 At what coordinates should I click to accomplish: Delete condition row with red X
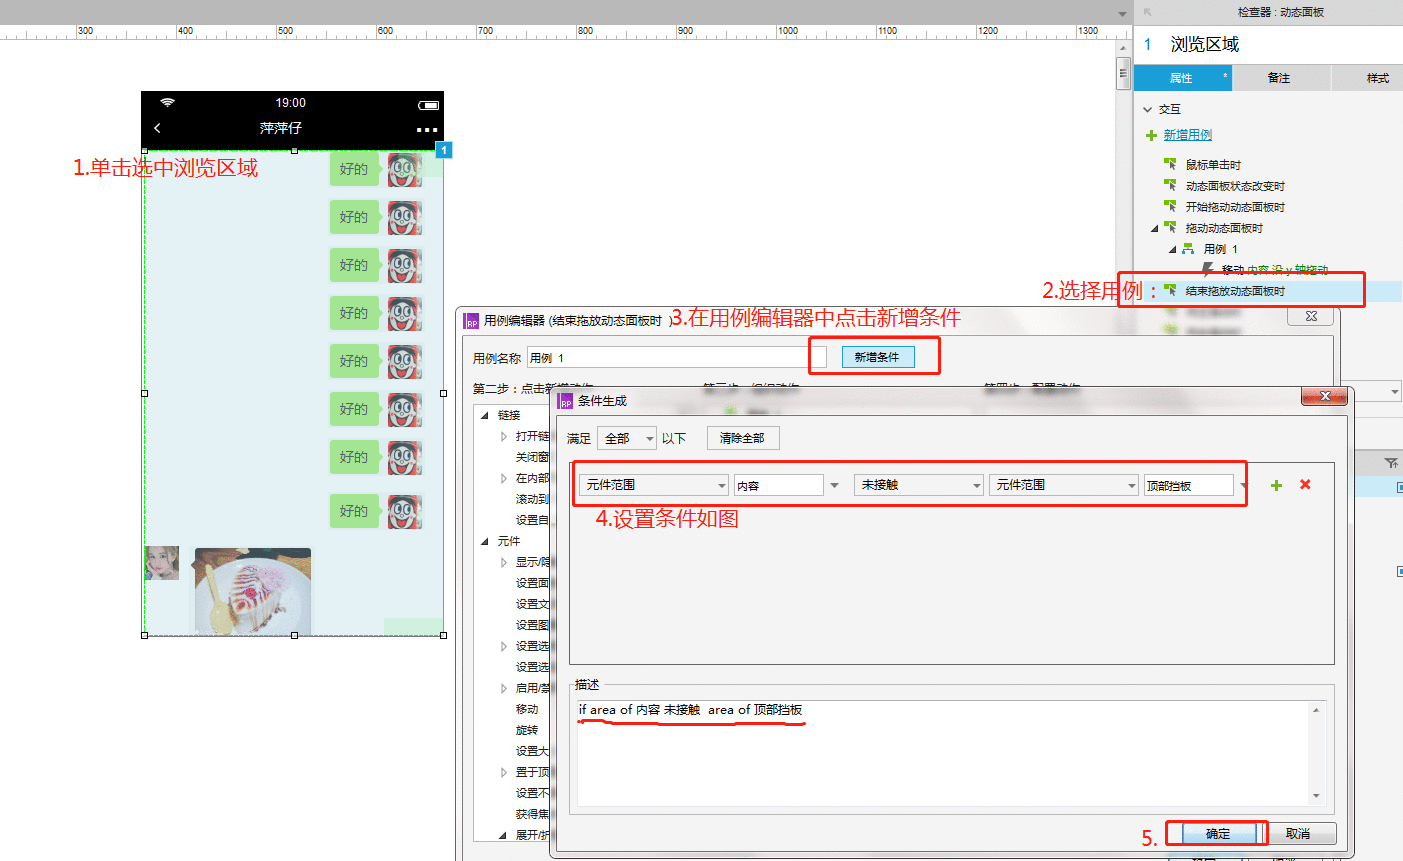click(x=1305, y=485)
